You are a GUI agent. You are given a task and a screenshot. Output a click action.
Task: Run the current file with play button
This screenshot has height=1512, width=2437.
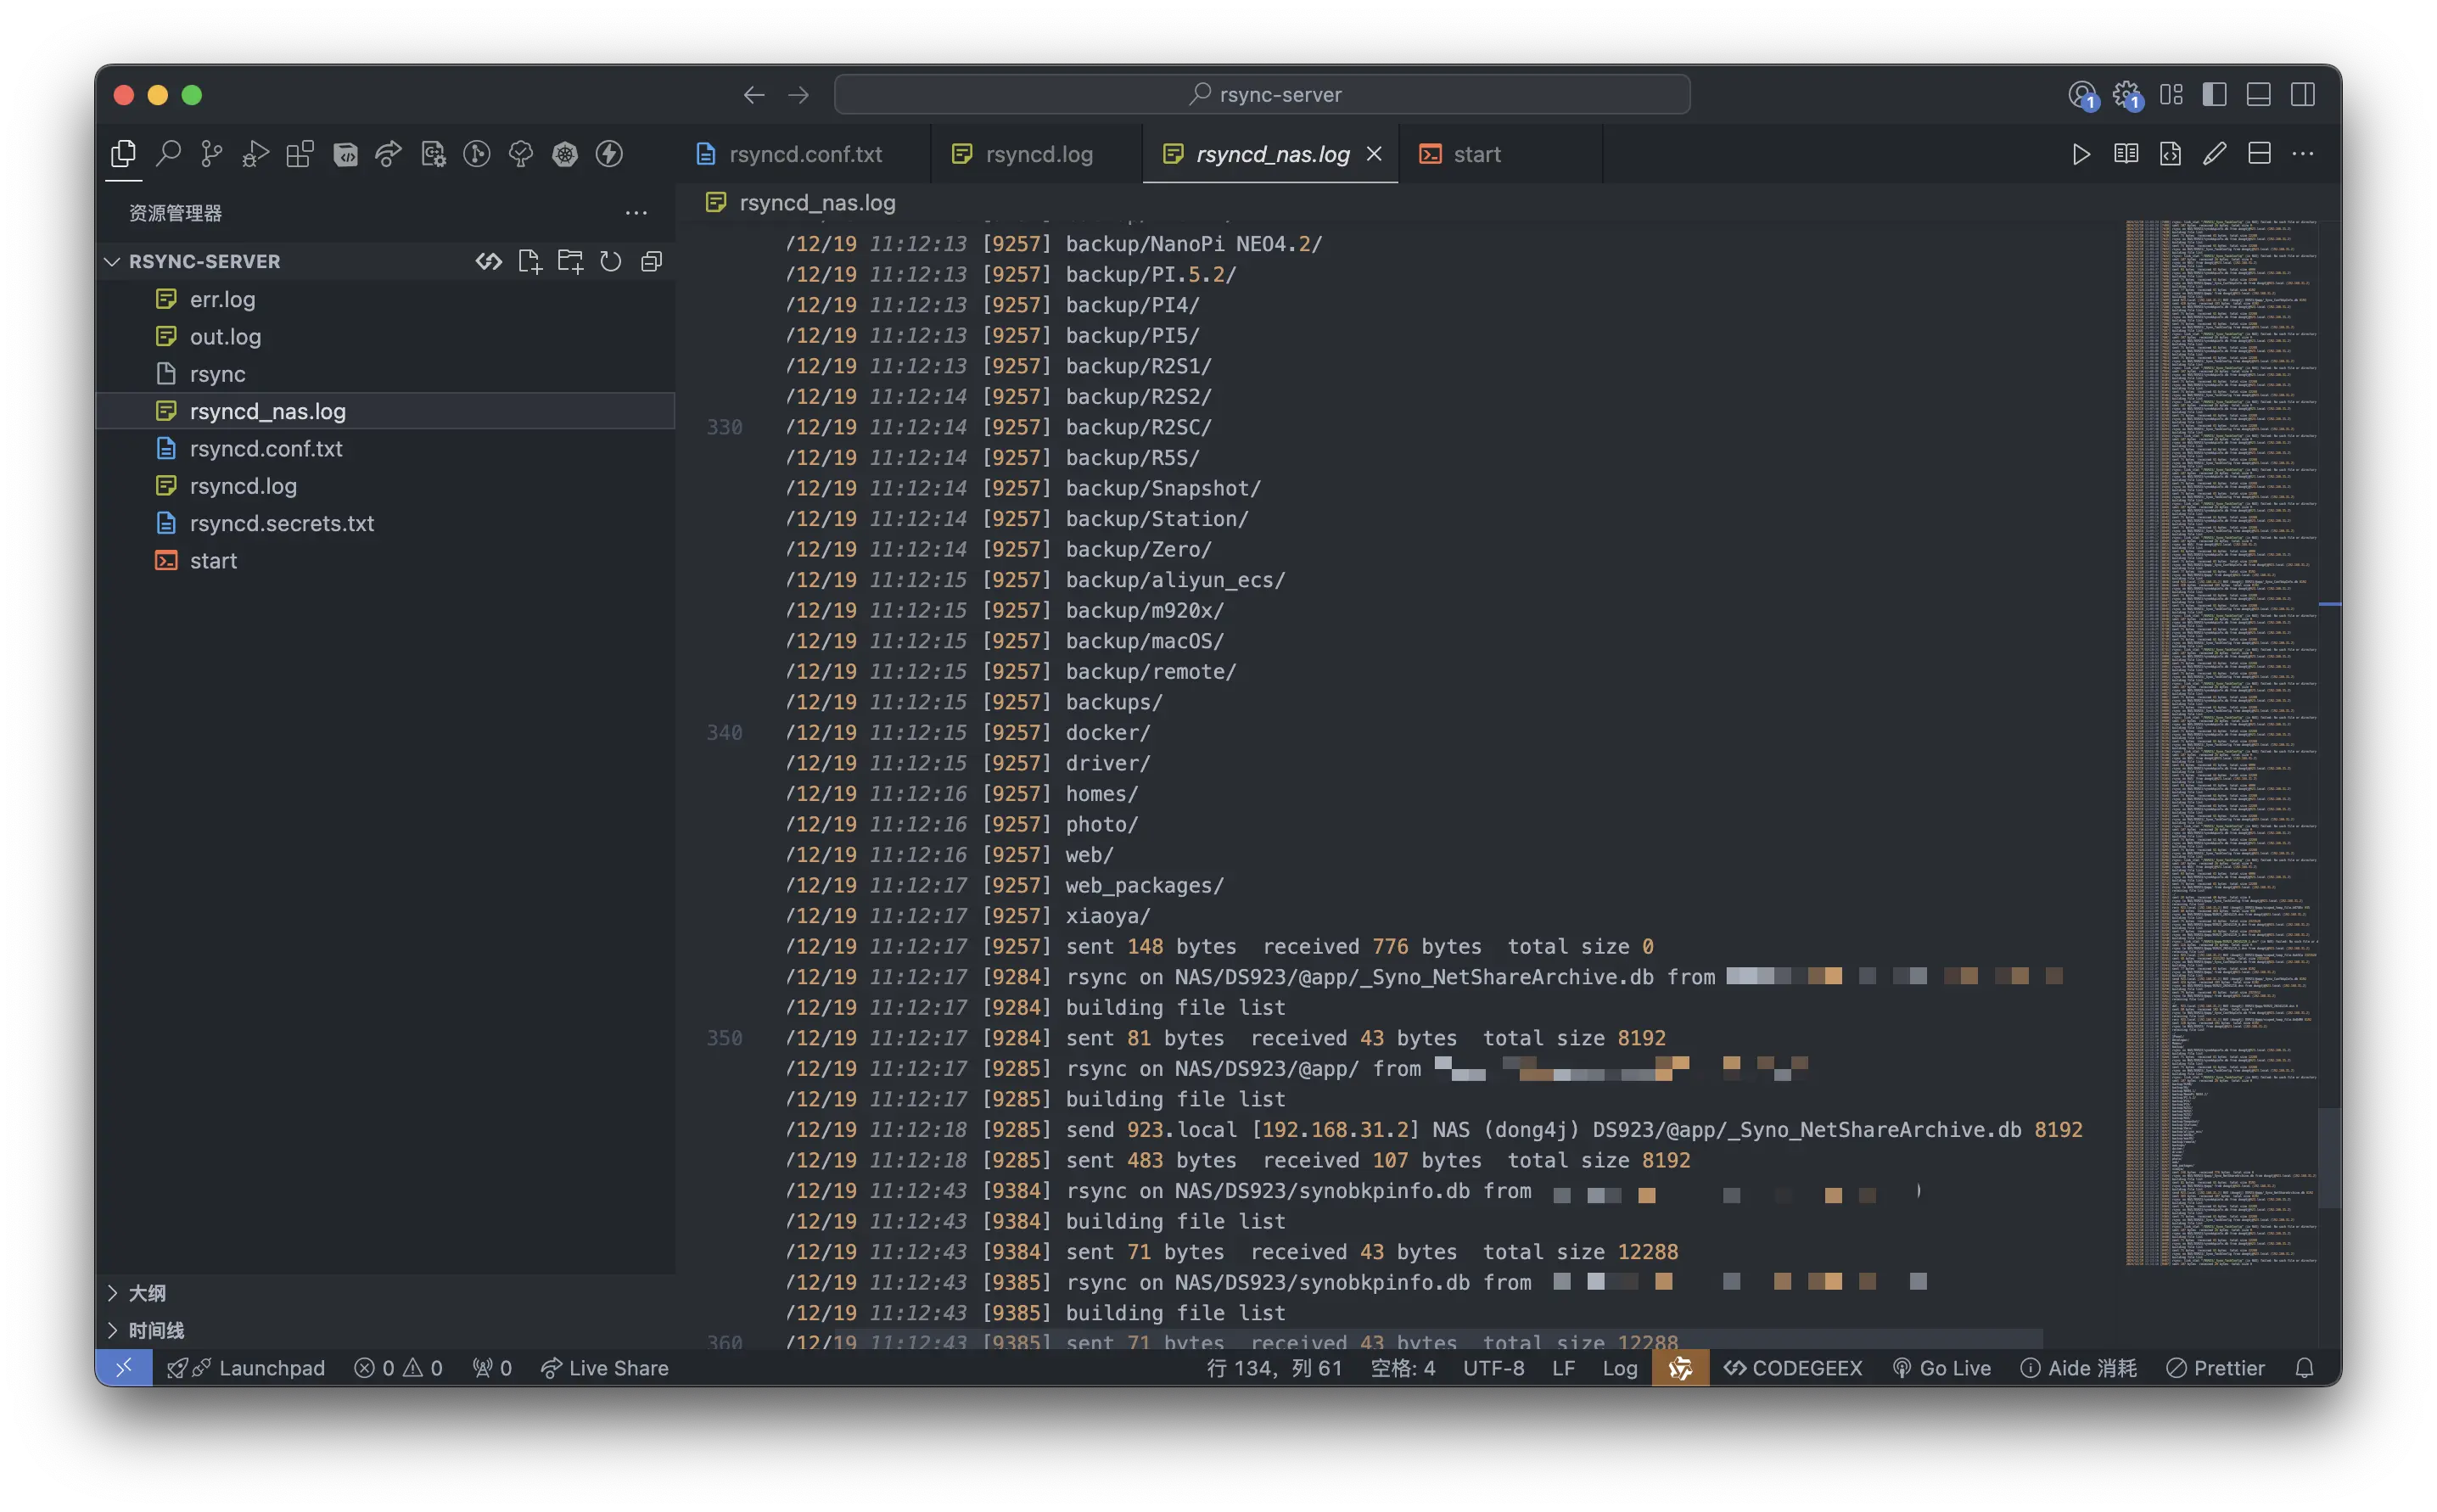pos(2081,154)
